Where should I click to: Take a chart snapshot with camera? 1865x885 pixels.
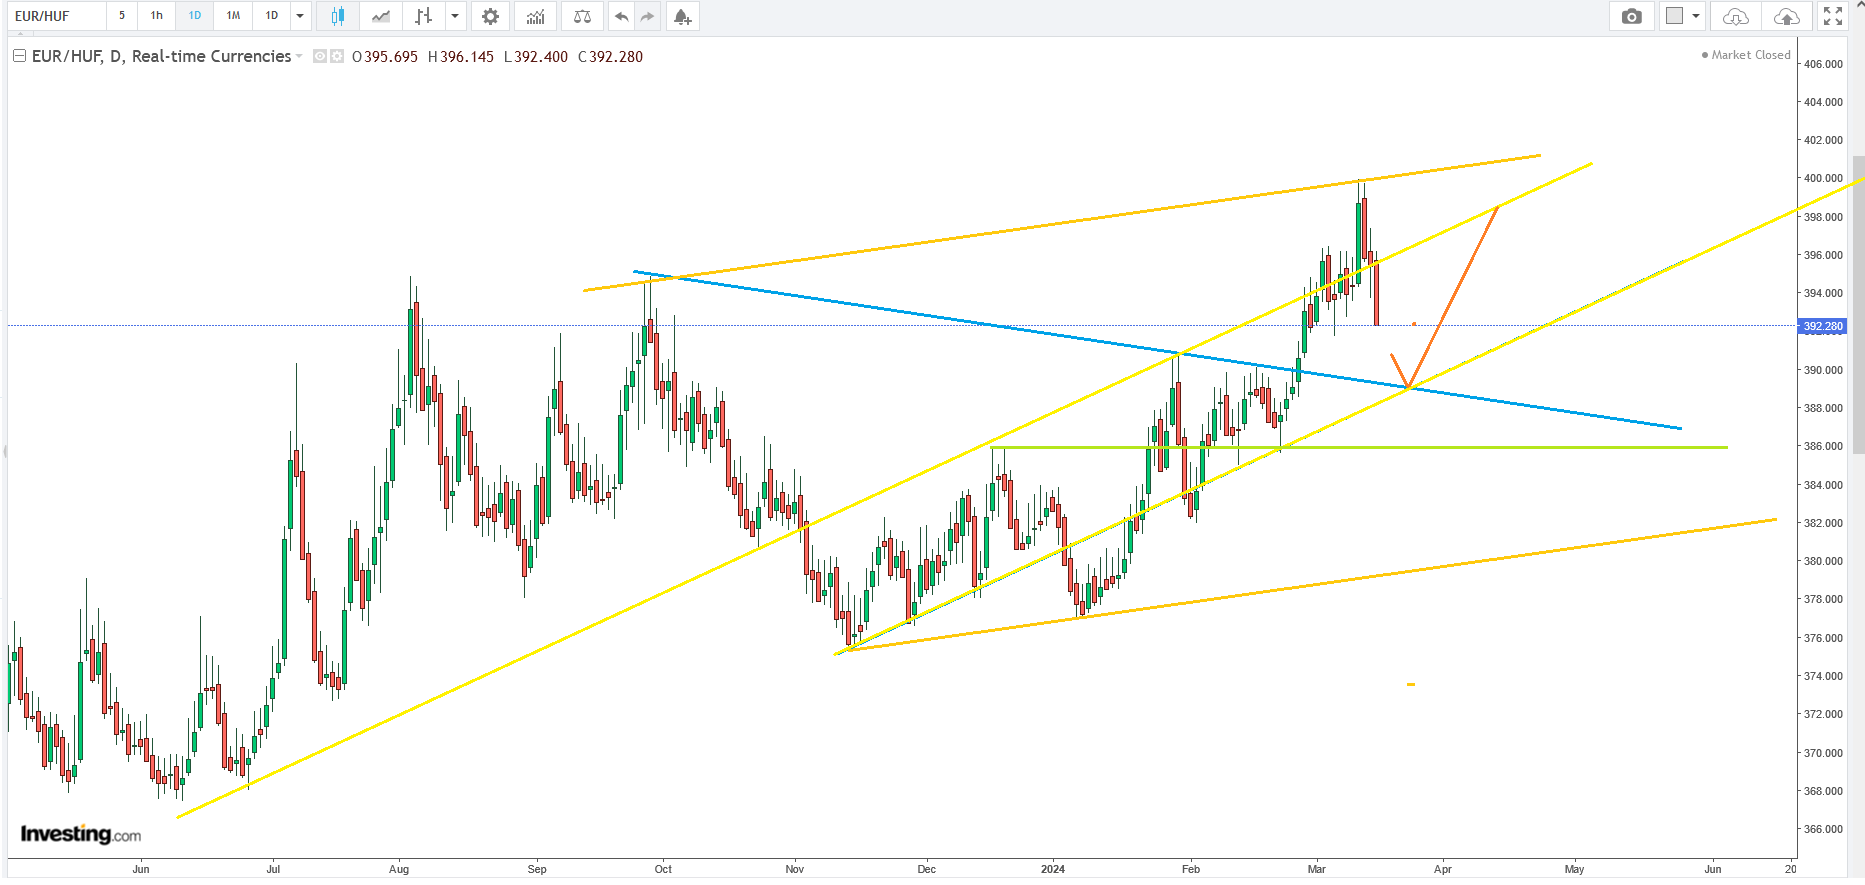point(1631,16)
